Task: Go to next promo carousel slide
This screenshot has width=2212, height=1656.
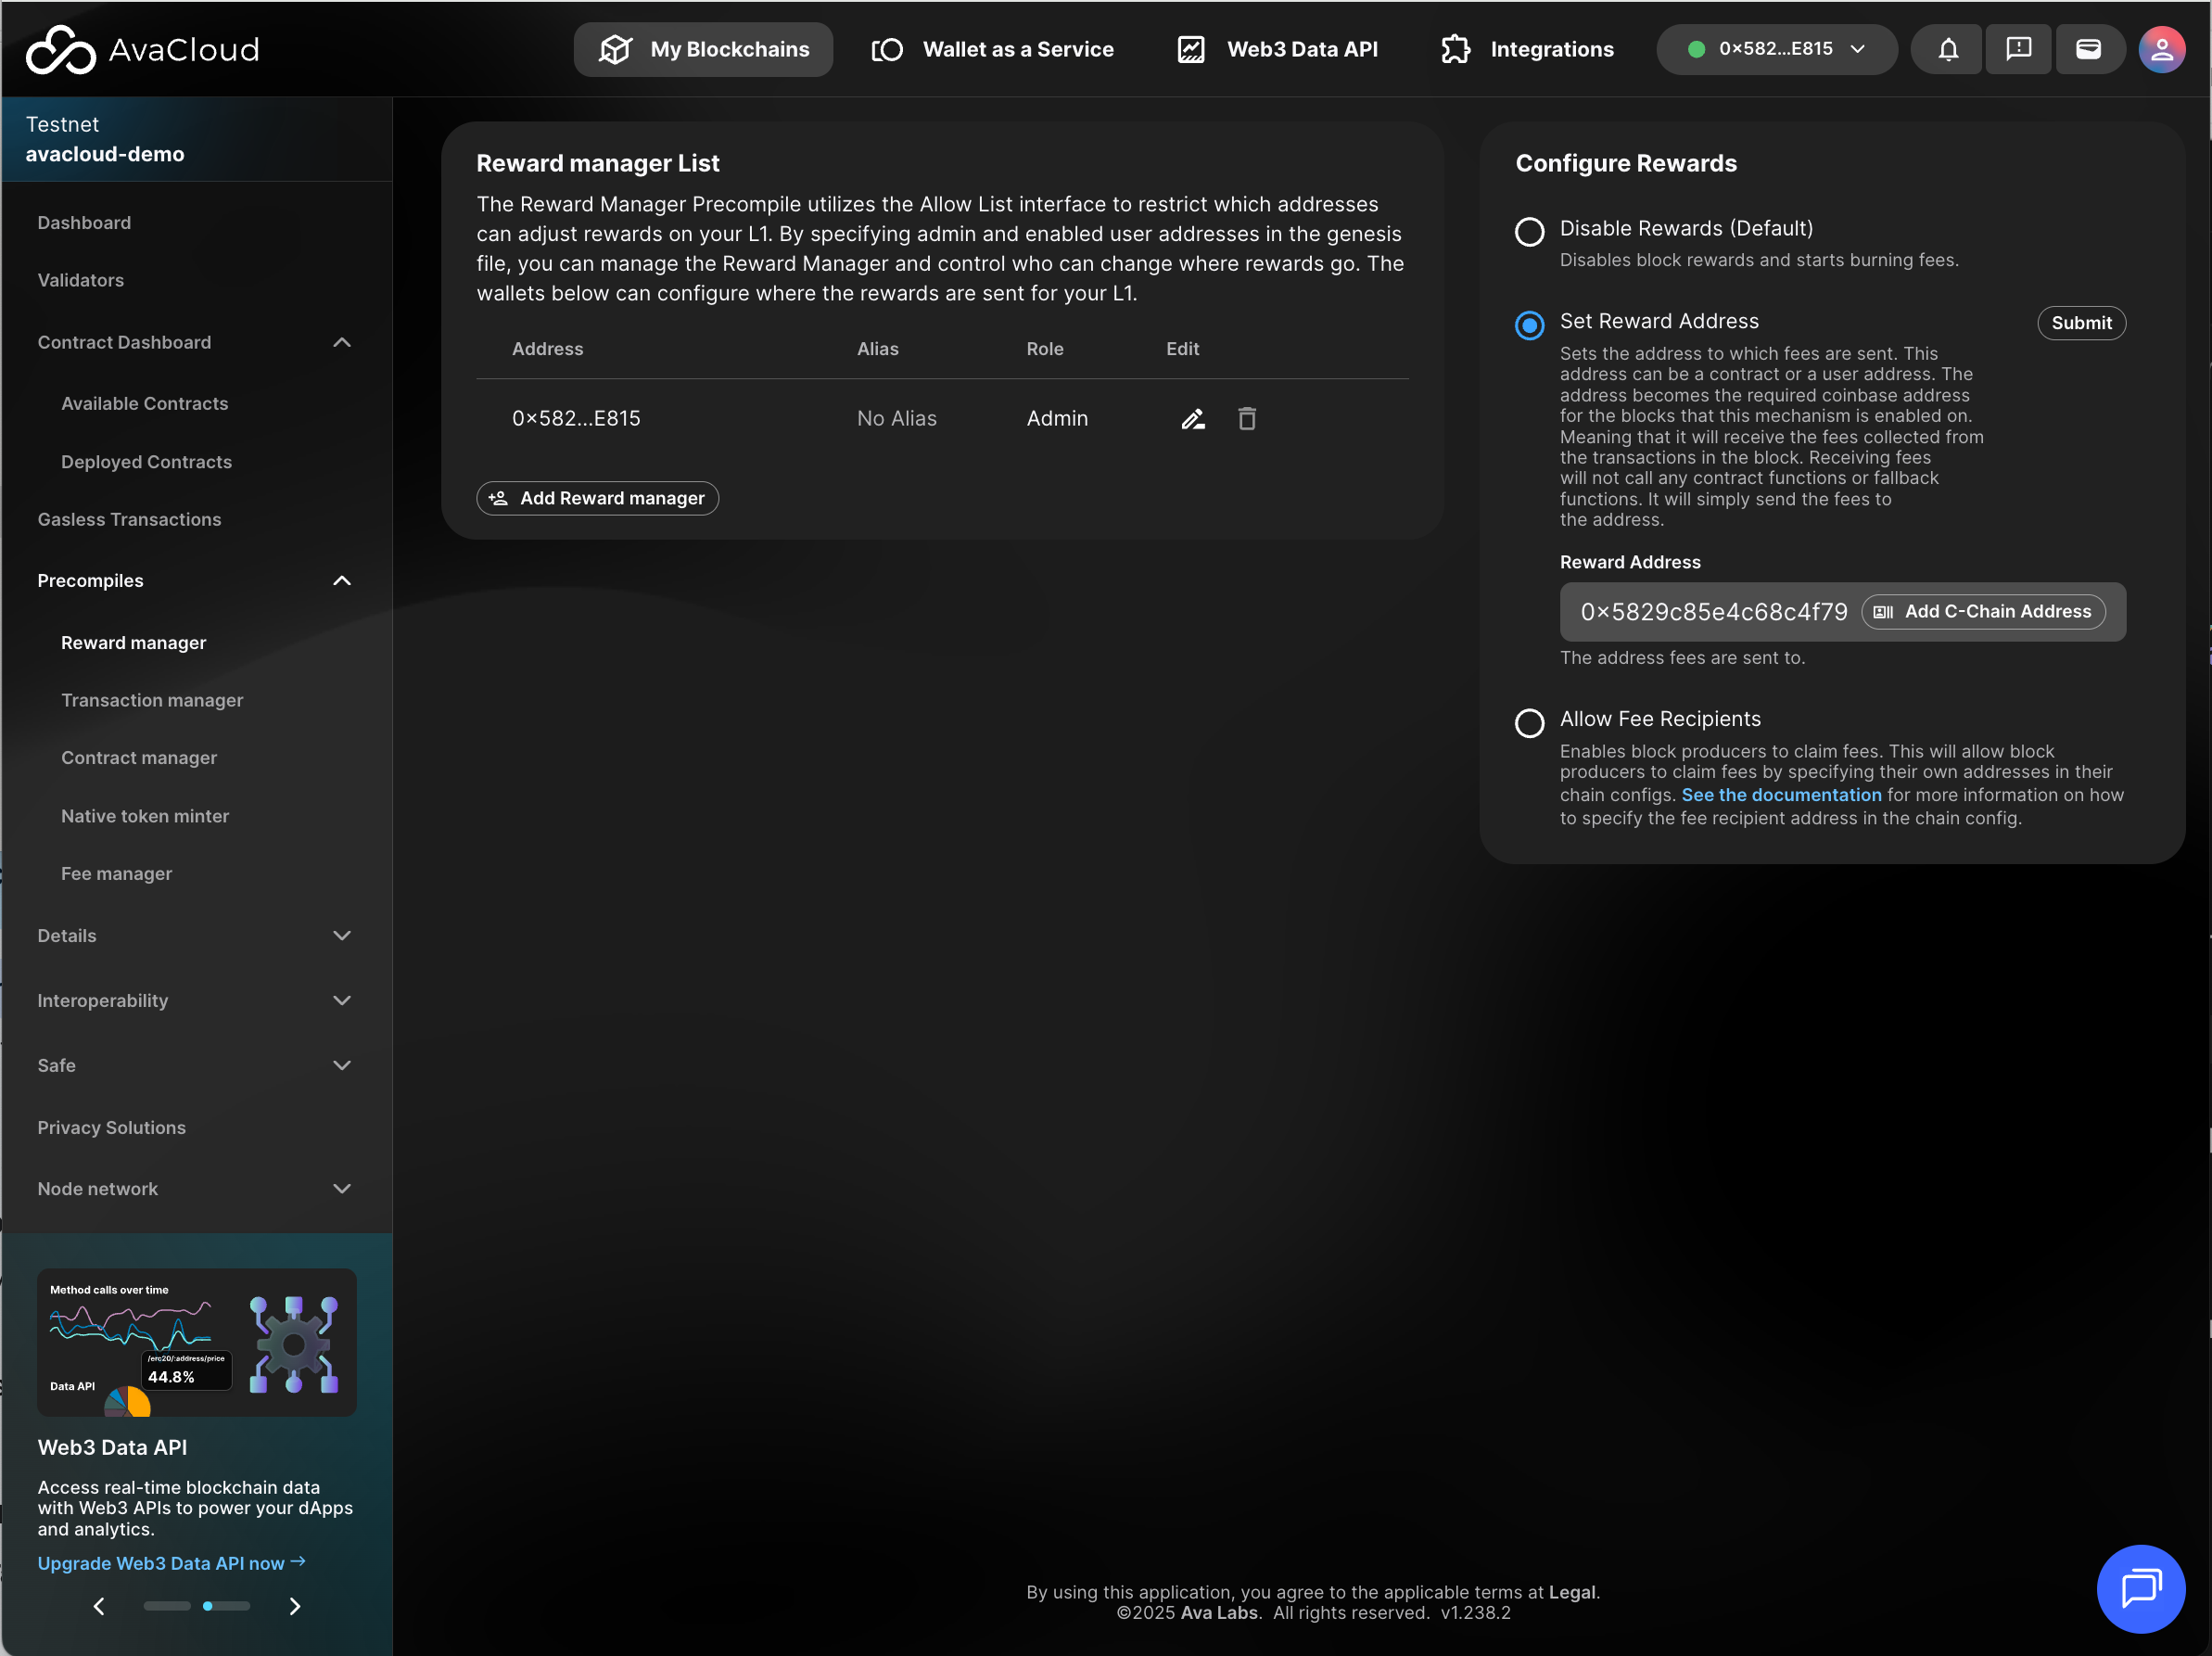Action: (294, 1606)
